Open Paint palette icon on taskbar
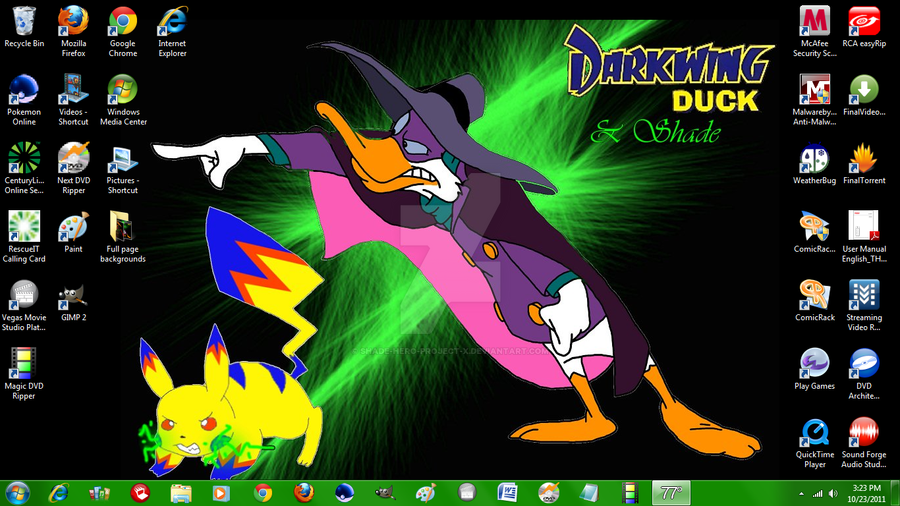 [426, 493]
